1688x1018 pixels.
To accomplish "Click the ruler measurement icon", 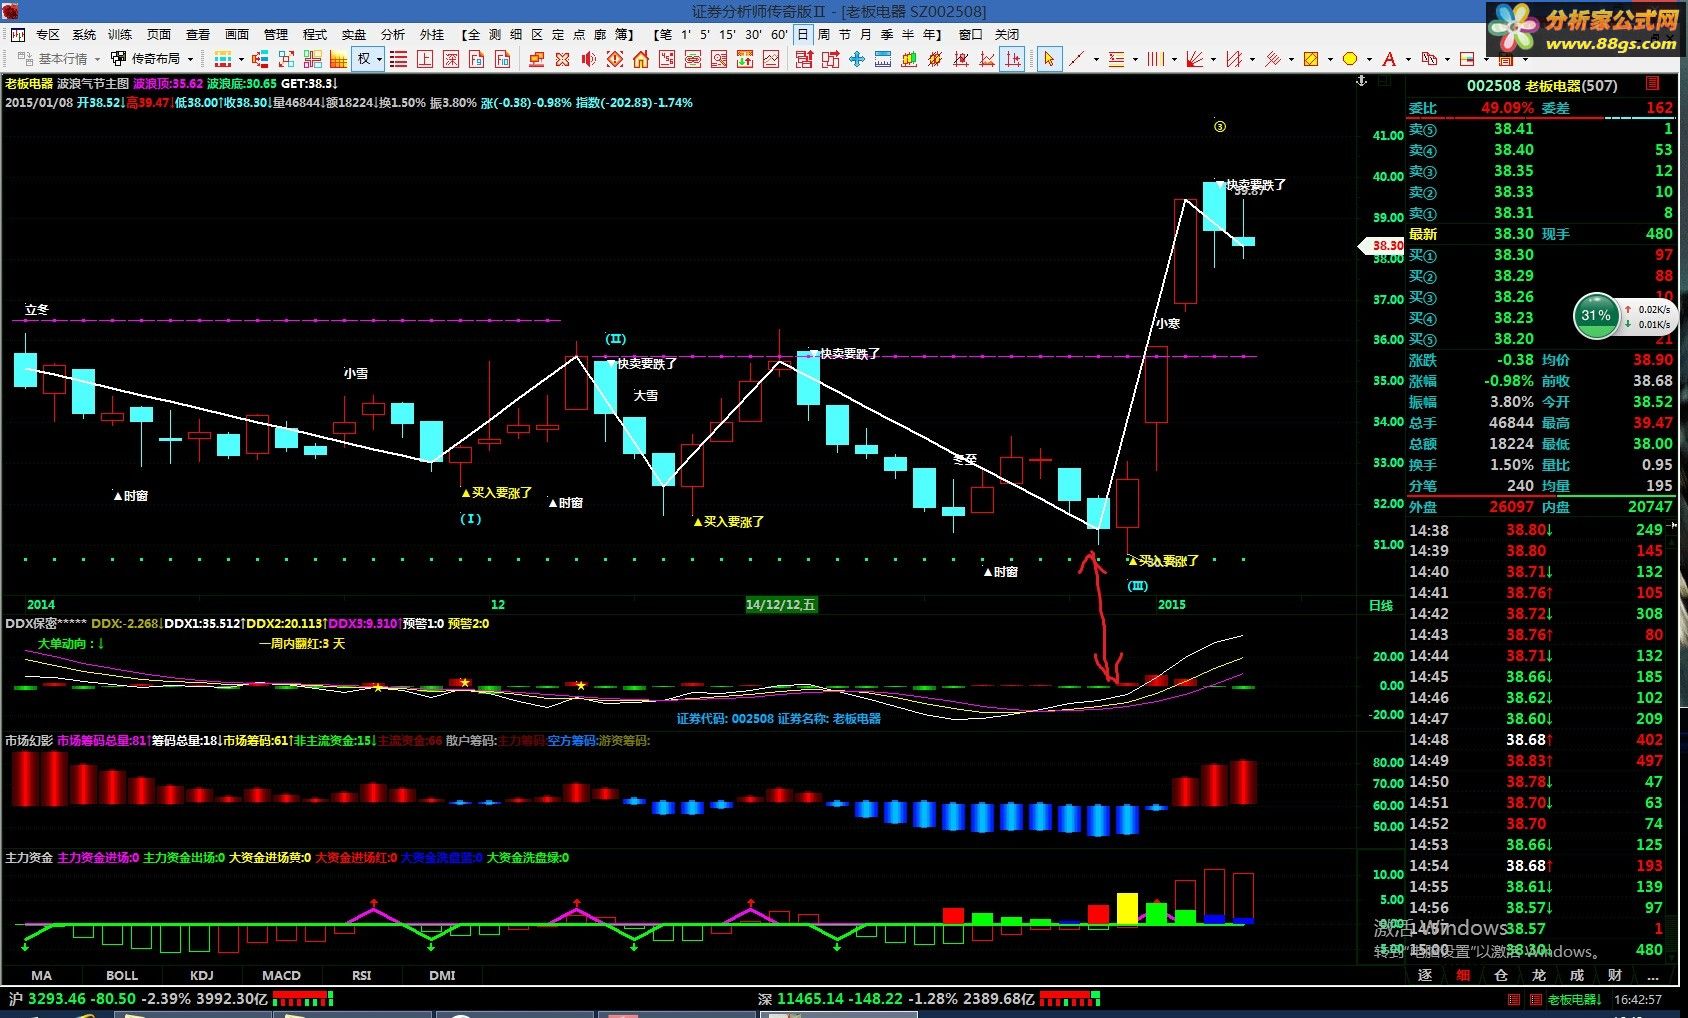I will pos(883,59).
